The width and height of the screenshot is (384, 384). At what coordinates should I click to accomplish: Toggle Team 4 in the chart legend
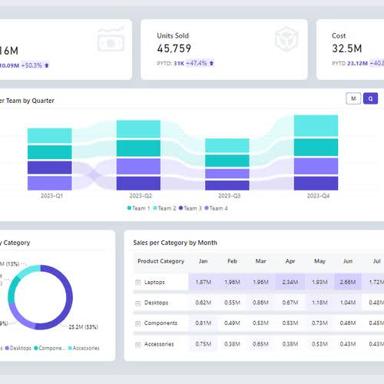[216, 208]
